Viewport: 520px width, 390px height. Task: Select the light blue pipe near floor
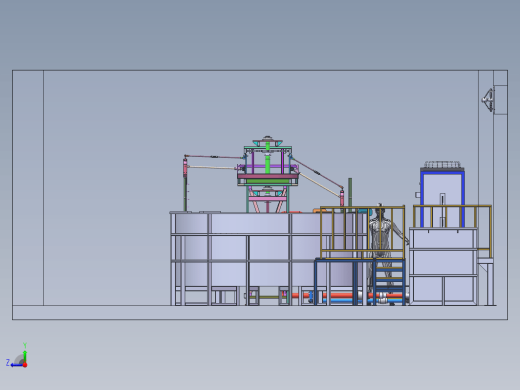[343, 301]
